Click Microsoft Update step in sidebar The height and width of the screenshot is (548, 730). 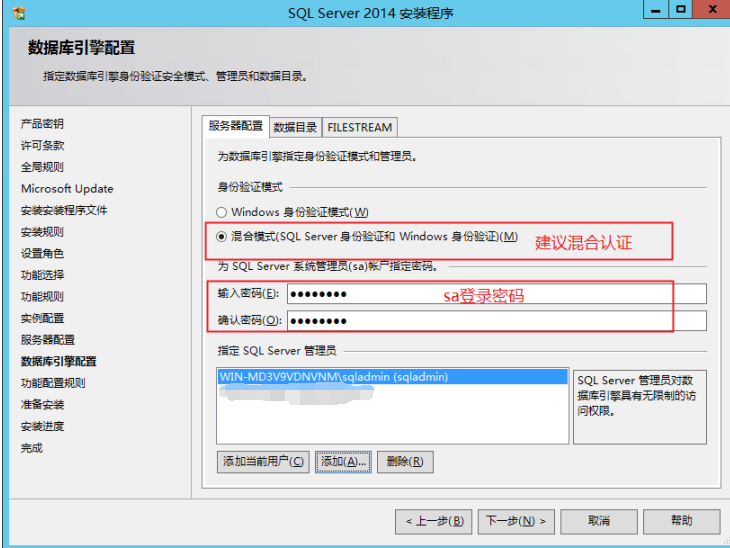click(67, 189)
